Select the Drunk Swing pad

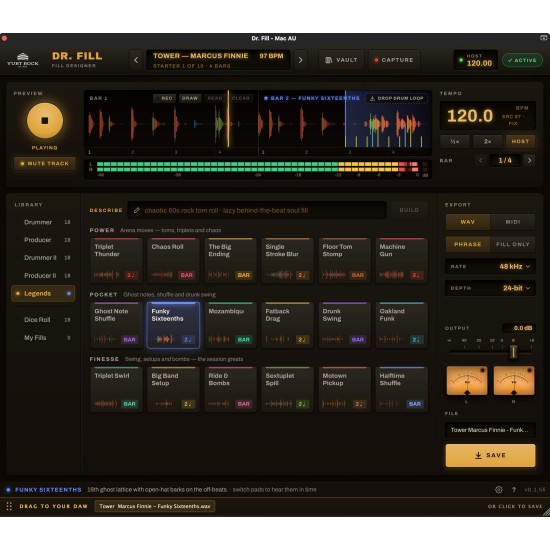344,325
